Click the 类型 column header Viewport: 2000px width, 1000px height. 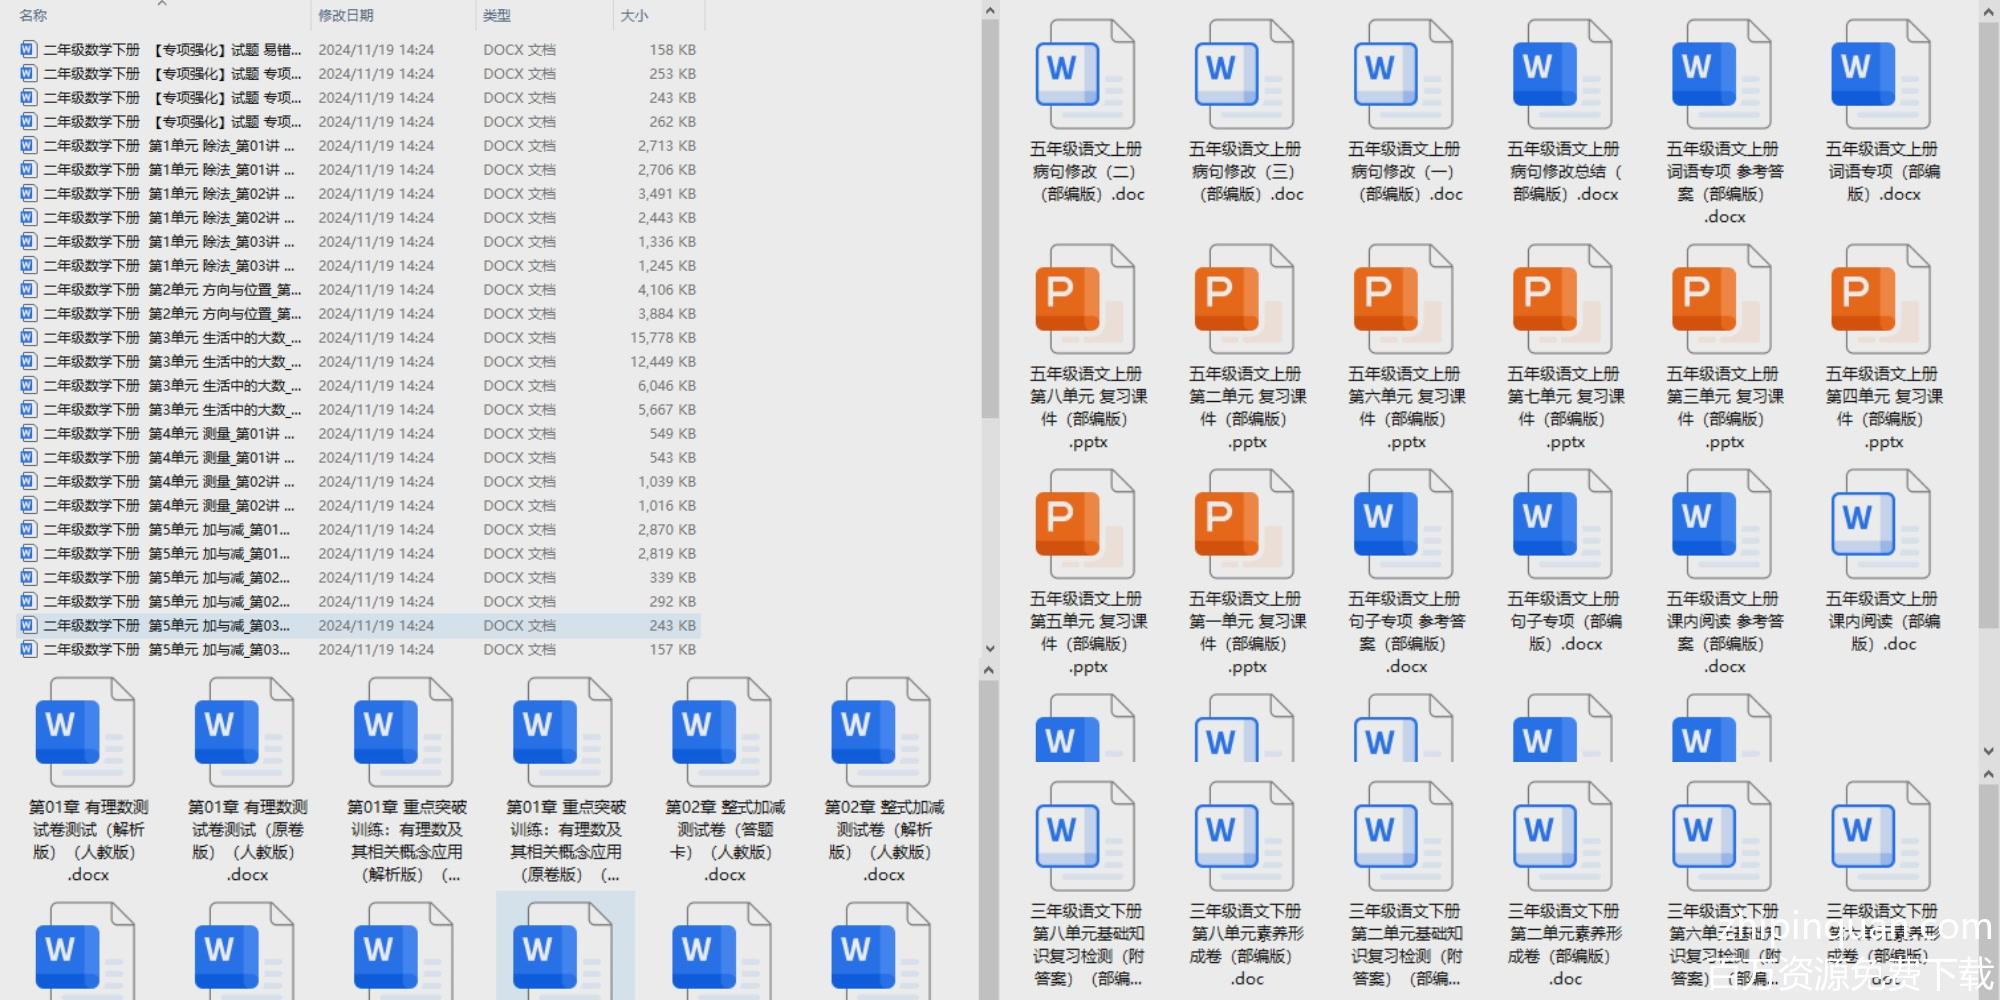(497, 16)
